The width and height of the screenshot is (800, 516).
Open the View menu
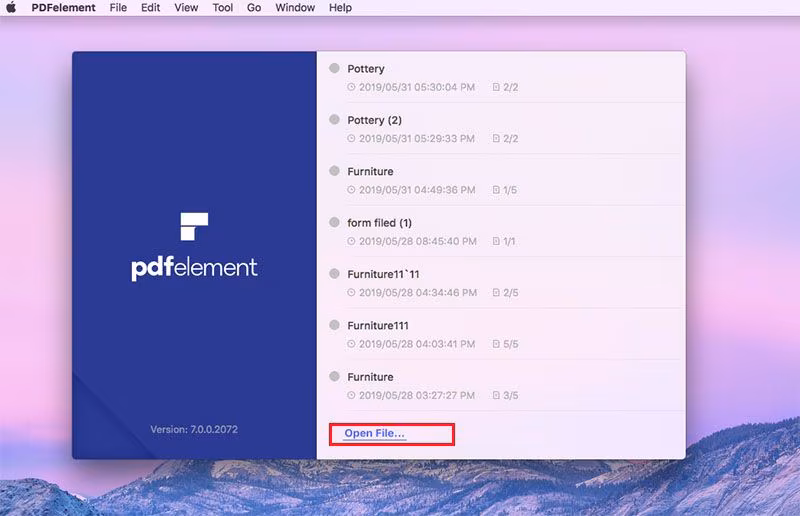pyautogui.click(x=186, y=8)
